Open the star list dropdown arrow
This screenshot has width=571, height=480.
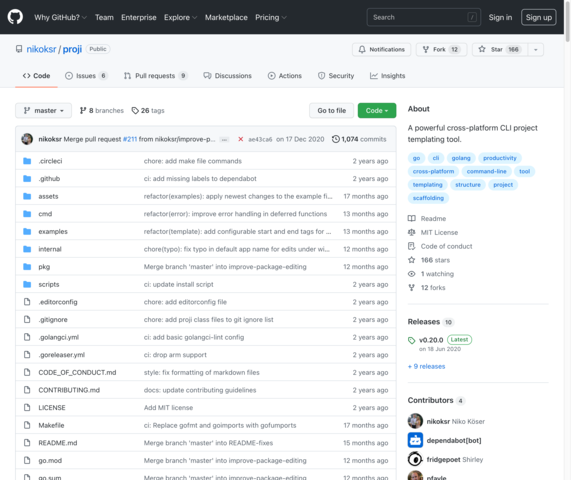[536, 49]
